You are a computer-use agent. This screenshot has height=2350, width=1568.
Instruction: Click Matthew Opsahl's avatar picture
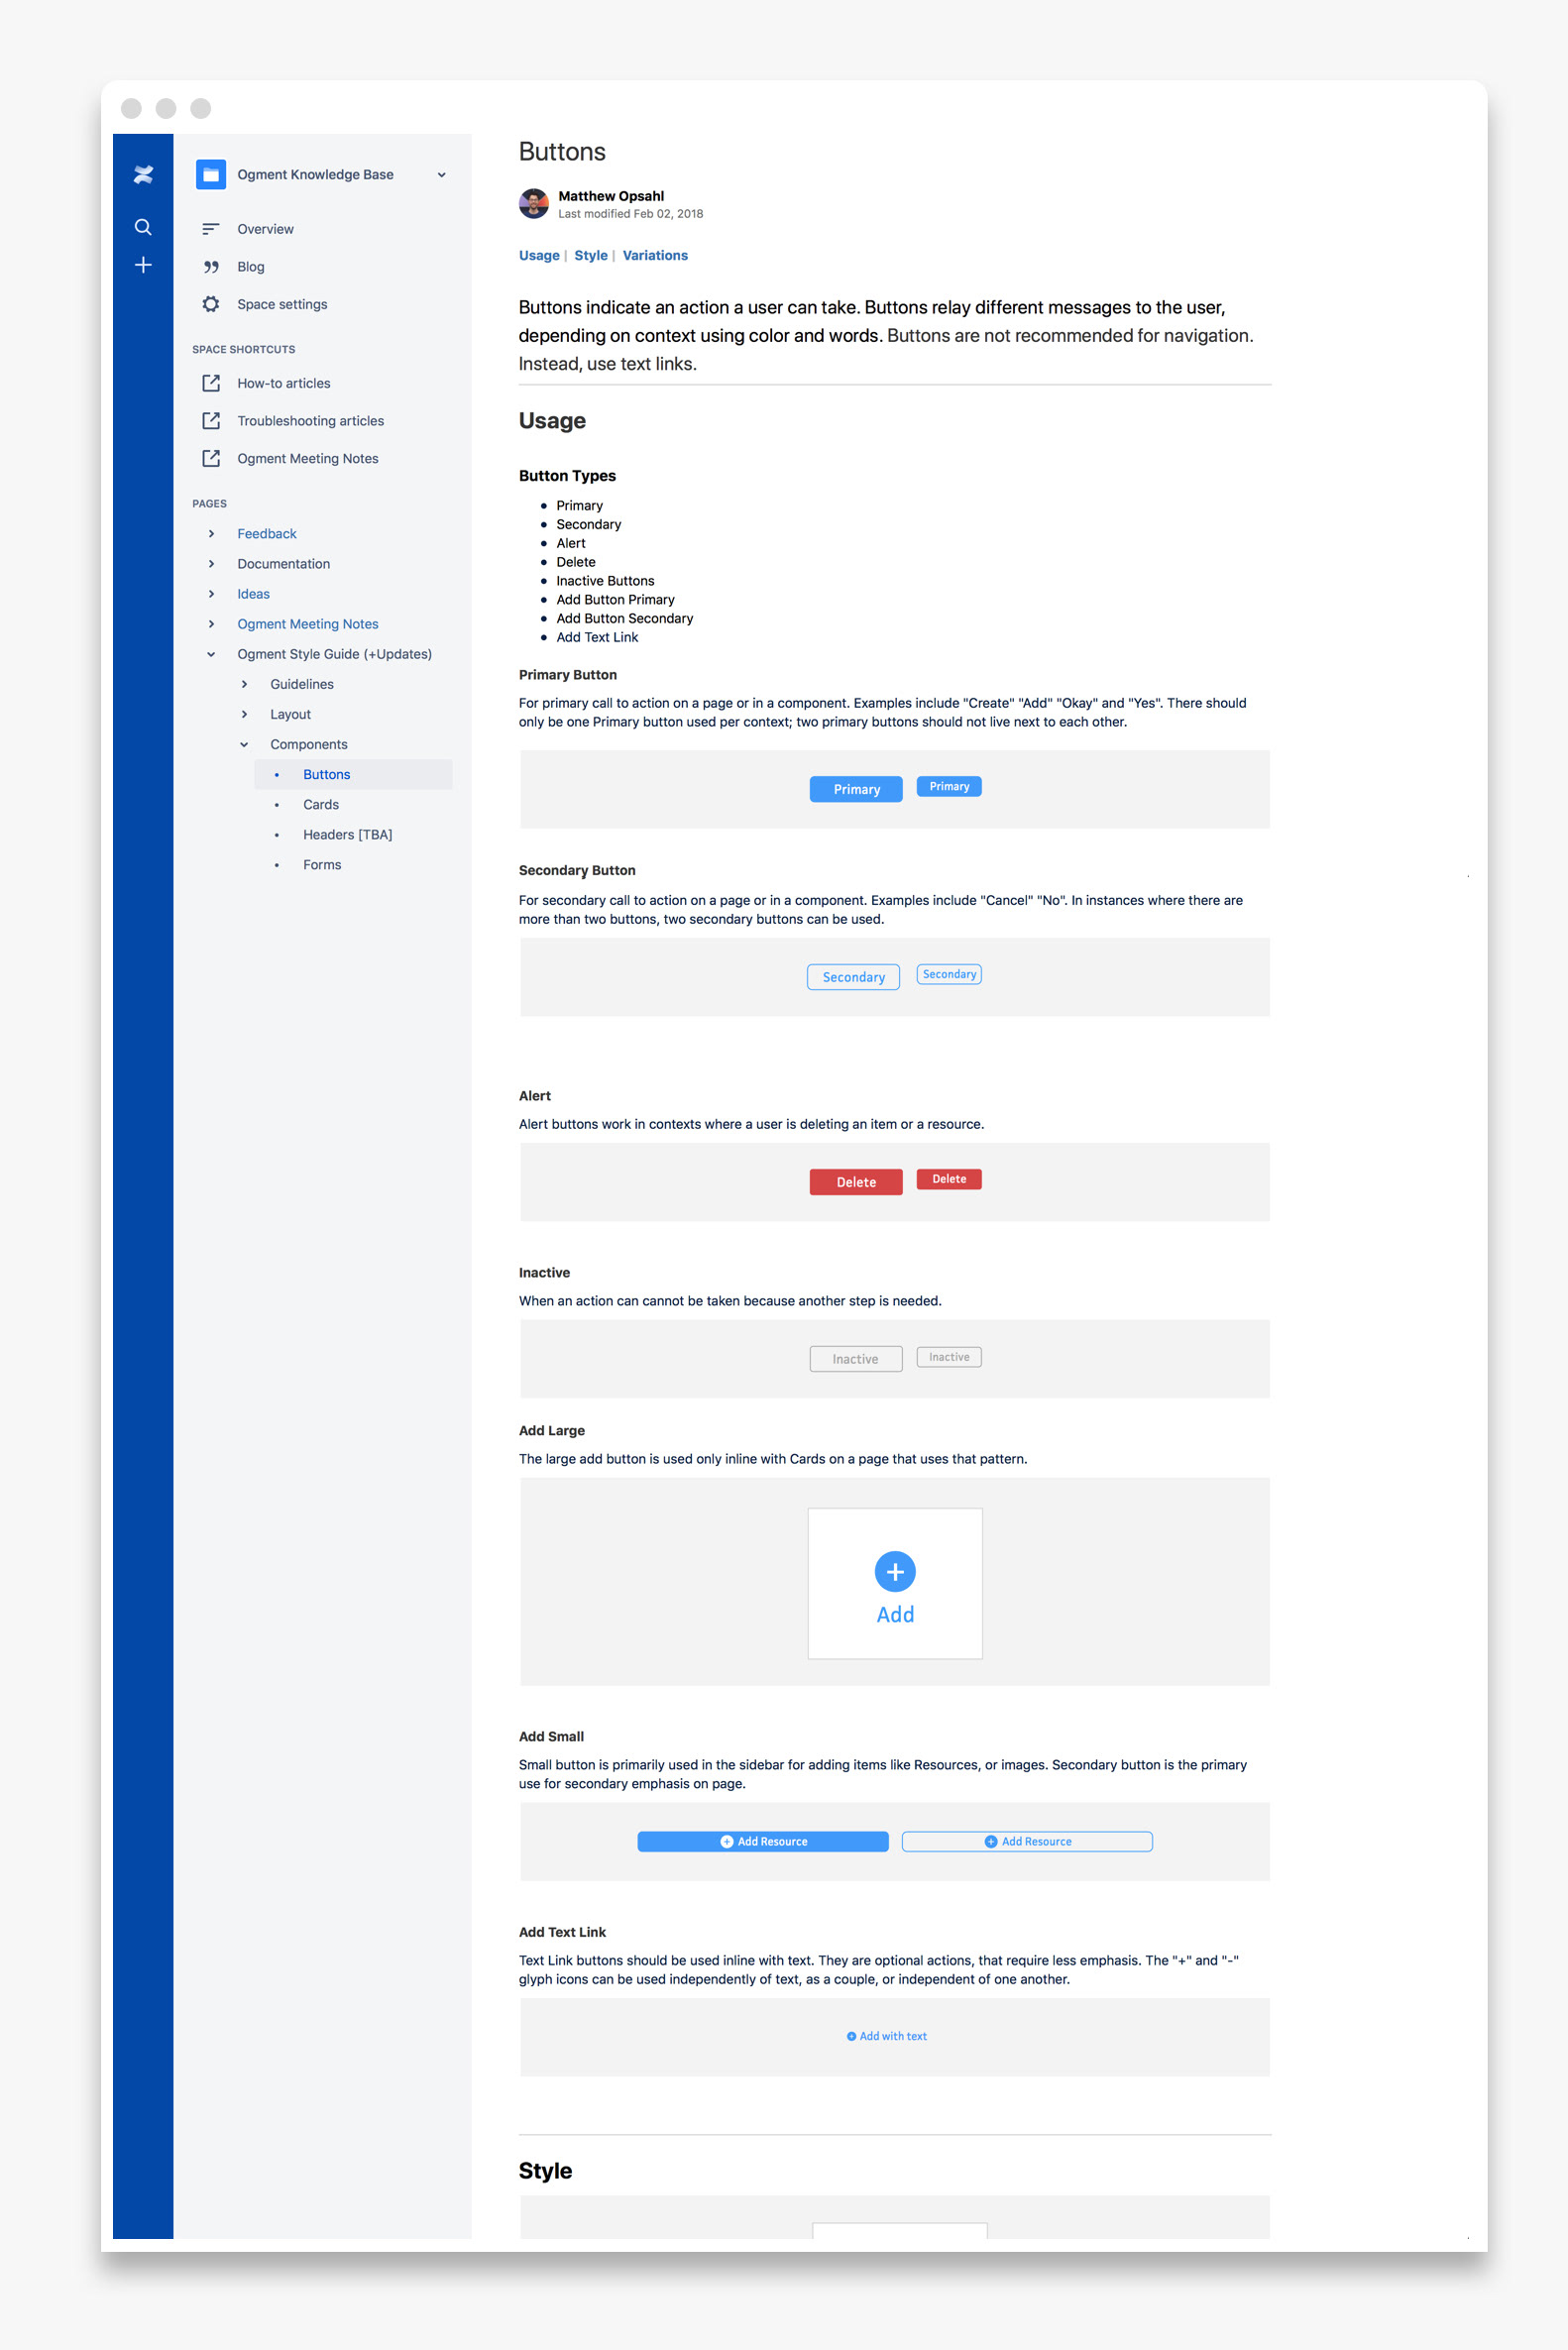tap(534, 204)
